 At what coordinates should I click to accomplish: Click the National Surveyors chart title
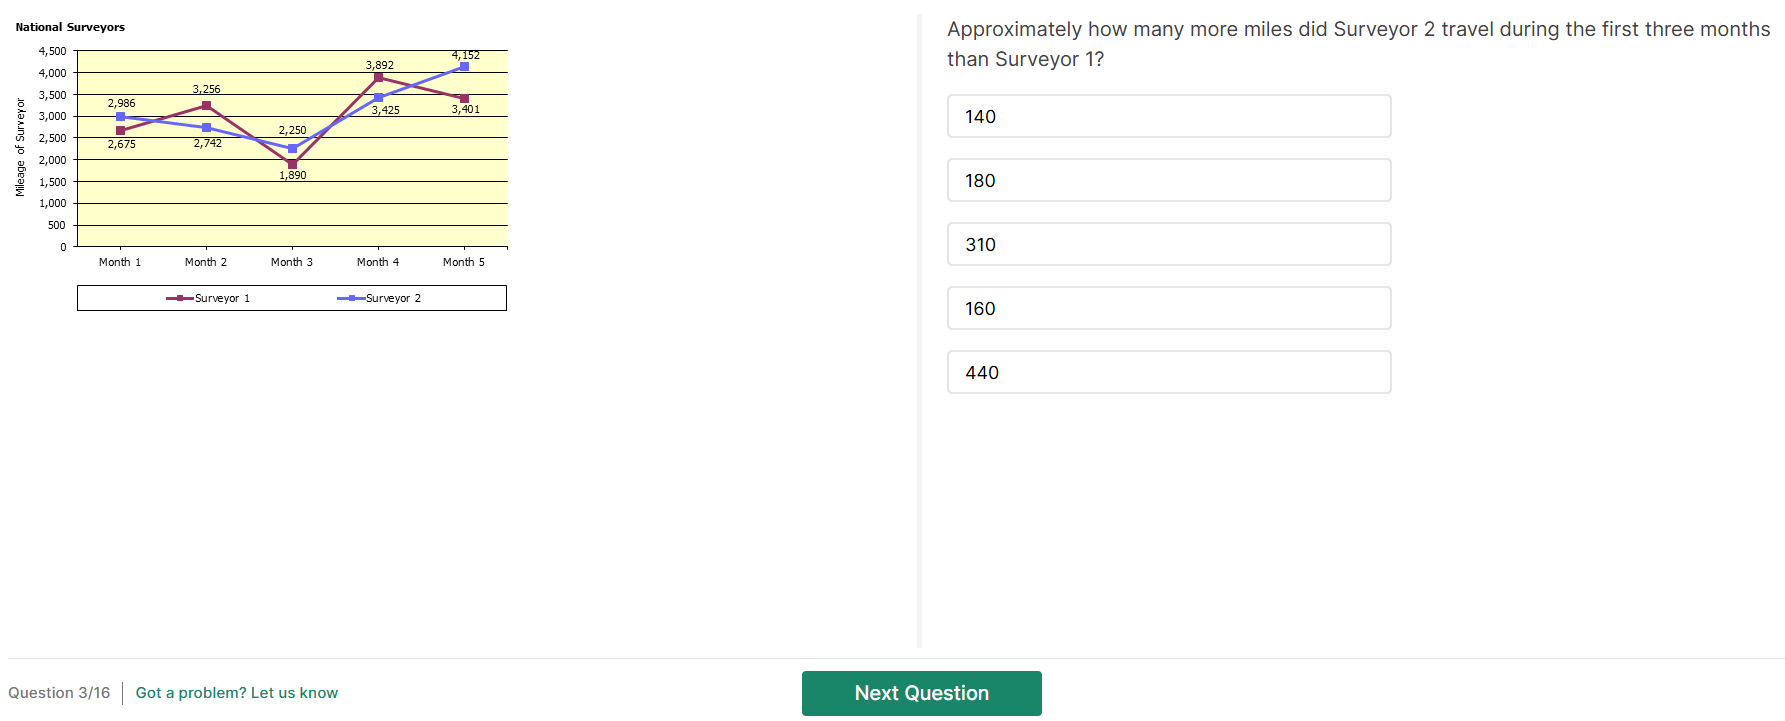(70, 27)
